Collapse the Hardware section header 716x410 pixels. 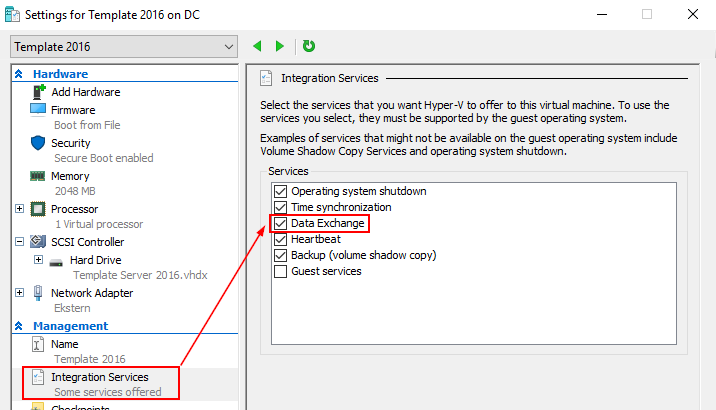(19, 74)
